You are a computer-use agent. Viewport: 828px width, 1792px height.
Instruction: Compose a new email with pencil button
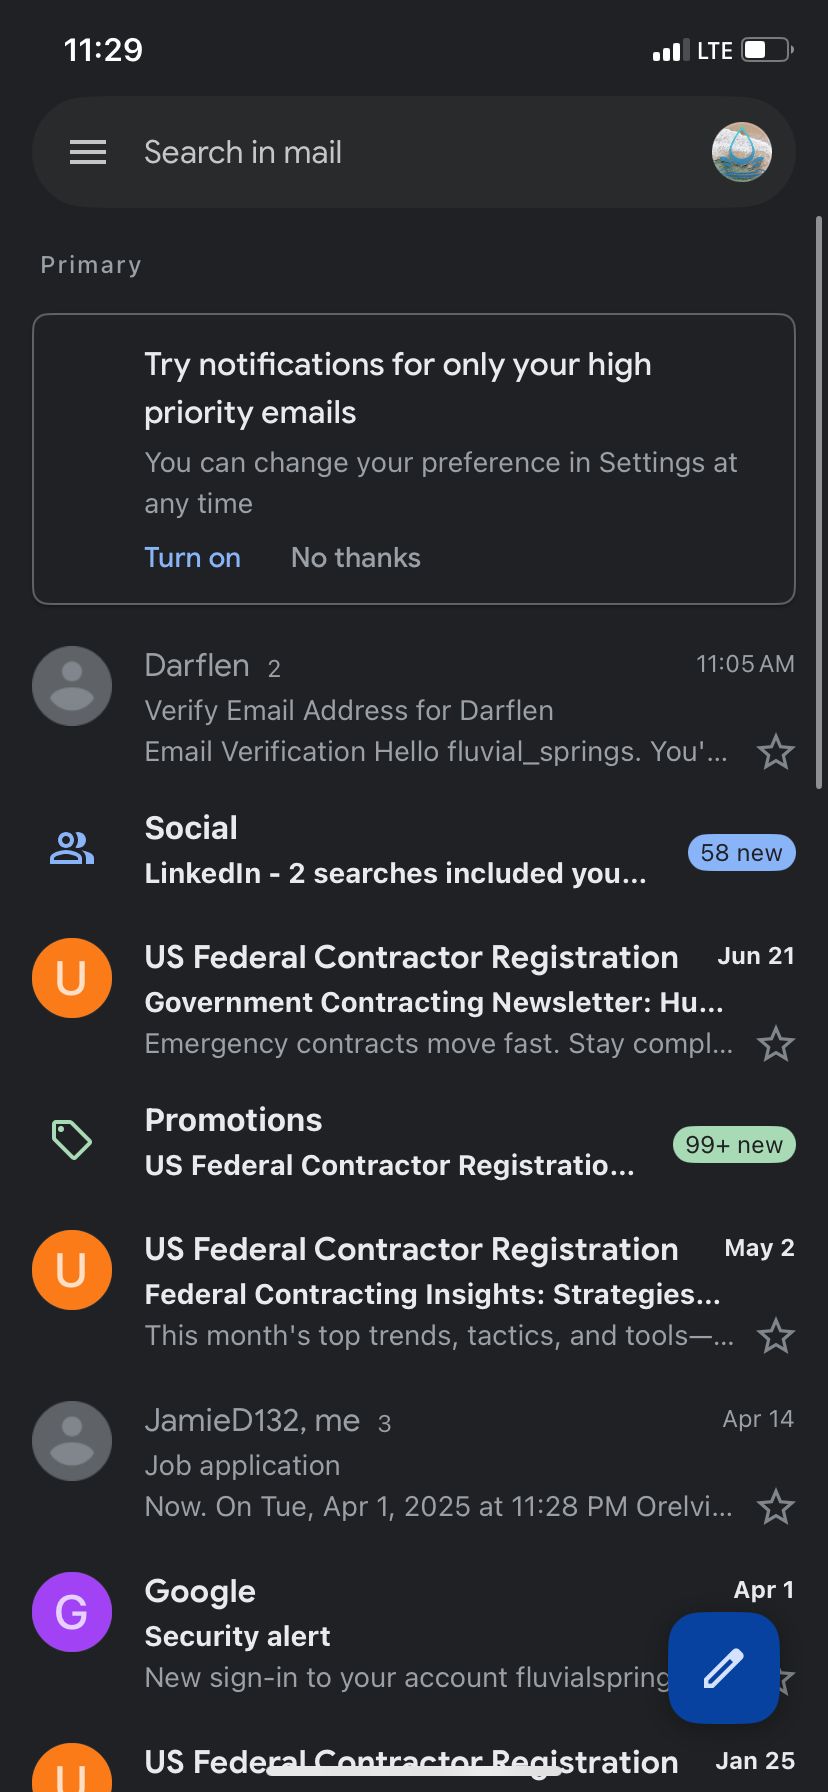pos(723,1668)
